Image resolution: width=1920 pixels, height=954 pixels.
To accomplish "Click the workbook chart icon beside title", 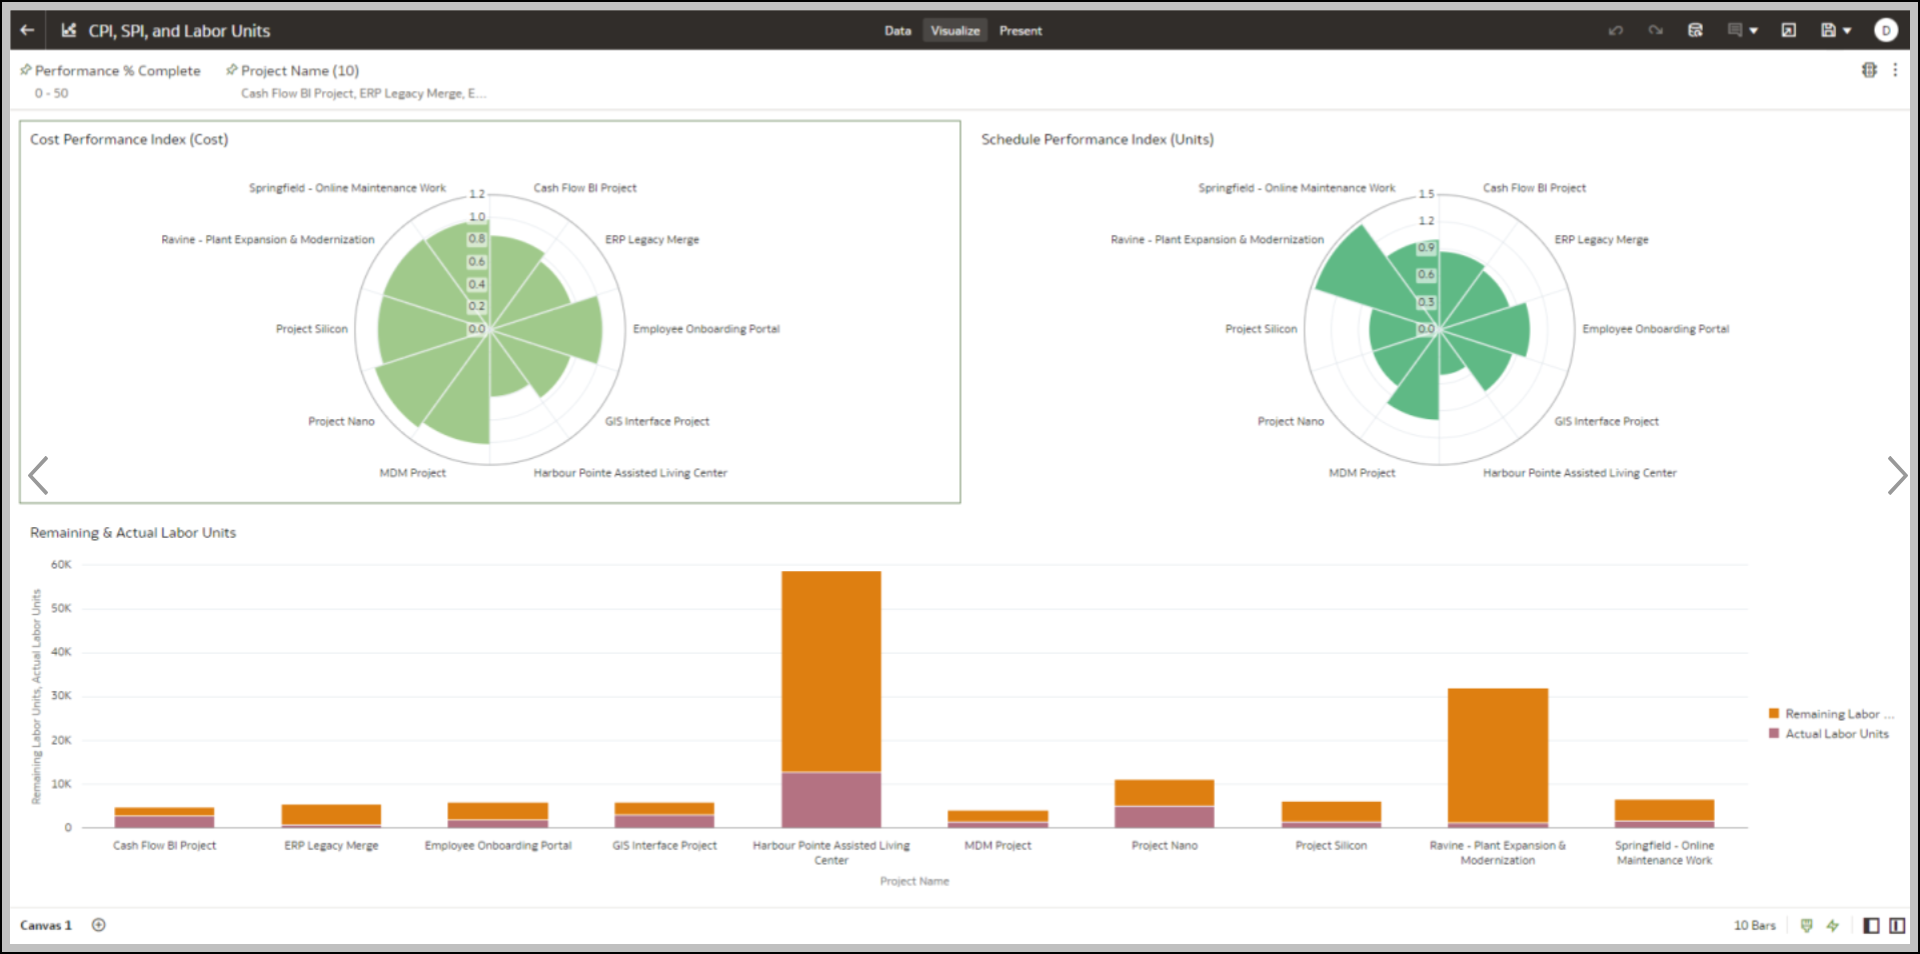I will tap(69, 30).
